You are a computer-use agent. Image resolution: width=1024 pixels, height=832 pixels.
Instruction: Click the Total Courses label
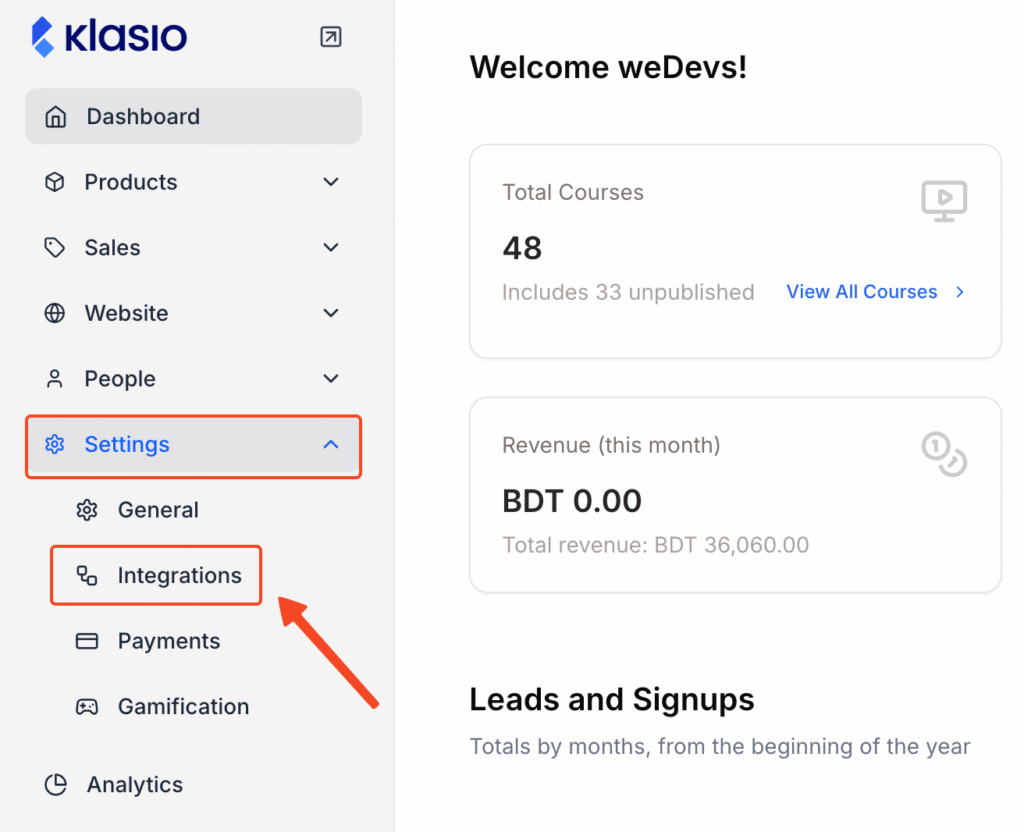573,193
